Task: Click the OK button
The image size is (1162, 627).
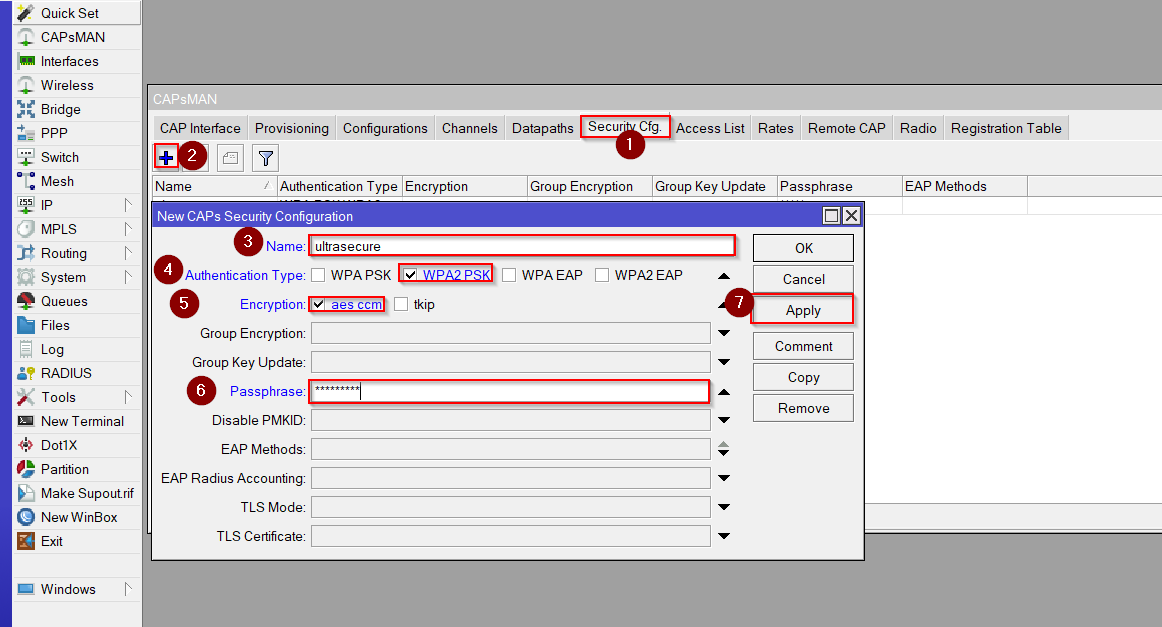Action: click(x=803, y=248)
